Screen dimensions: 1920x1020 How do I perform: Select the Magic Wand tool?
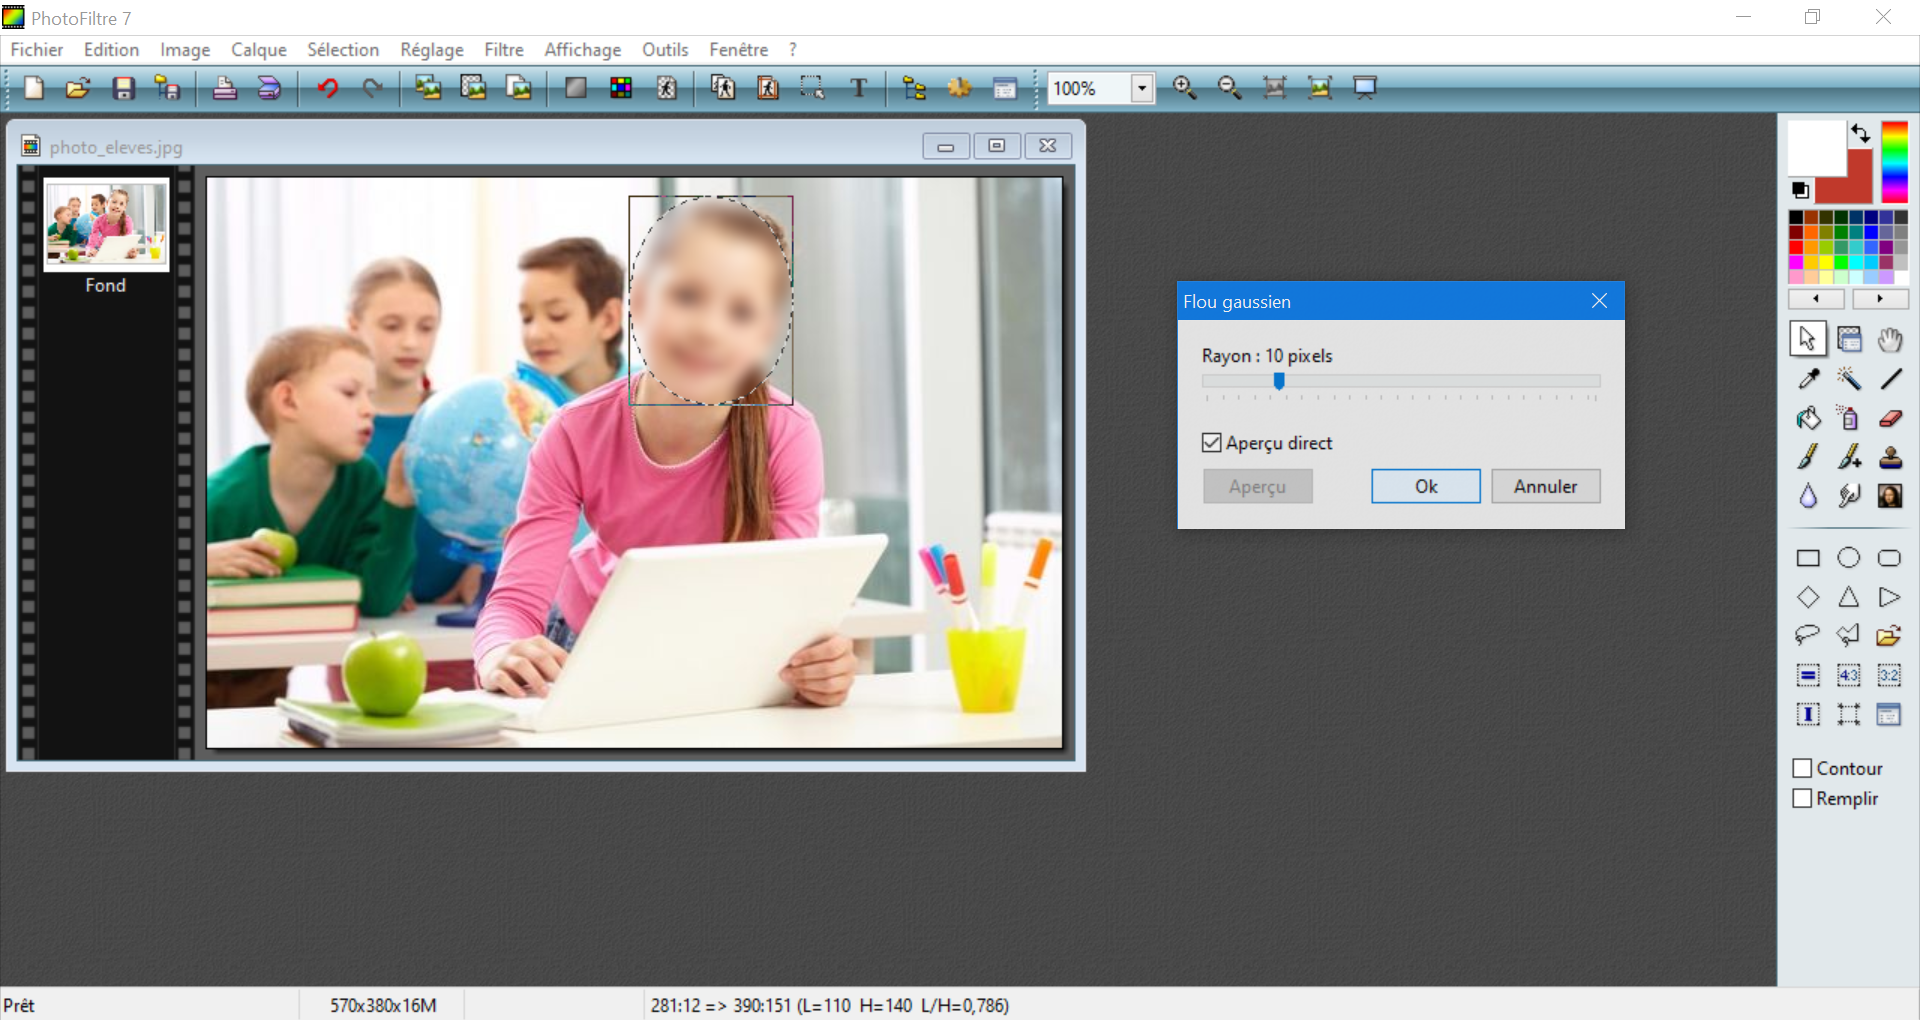(1848, 379)
